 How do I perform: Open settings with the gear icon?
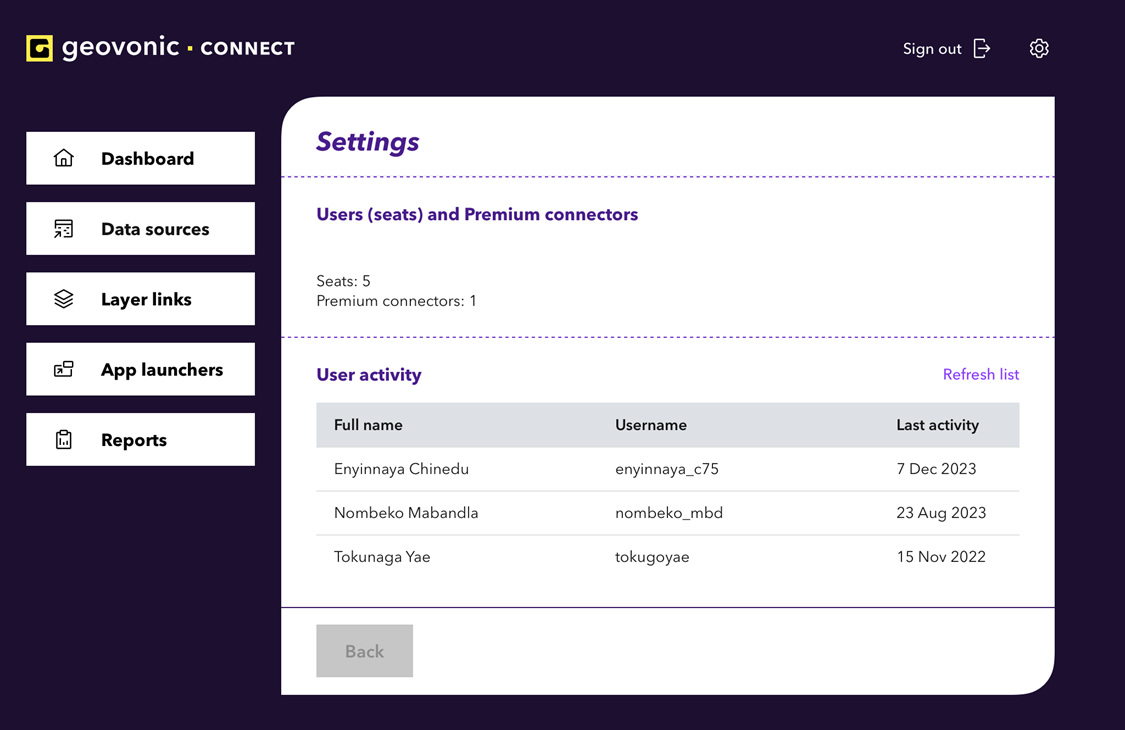pos(1039,47)
